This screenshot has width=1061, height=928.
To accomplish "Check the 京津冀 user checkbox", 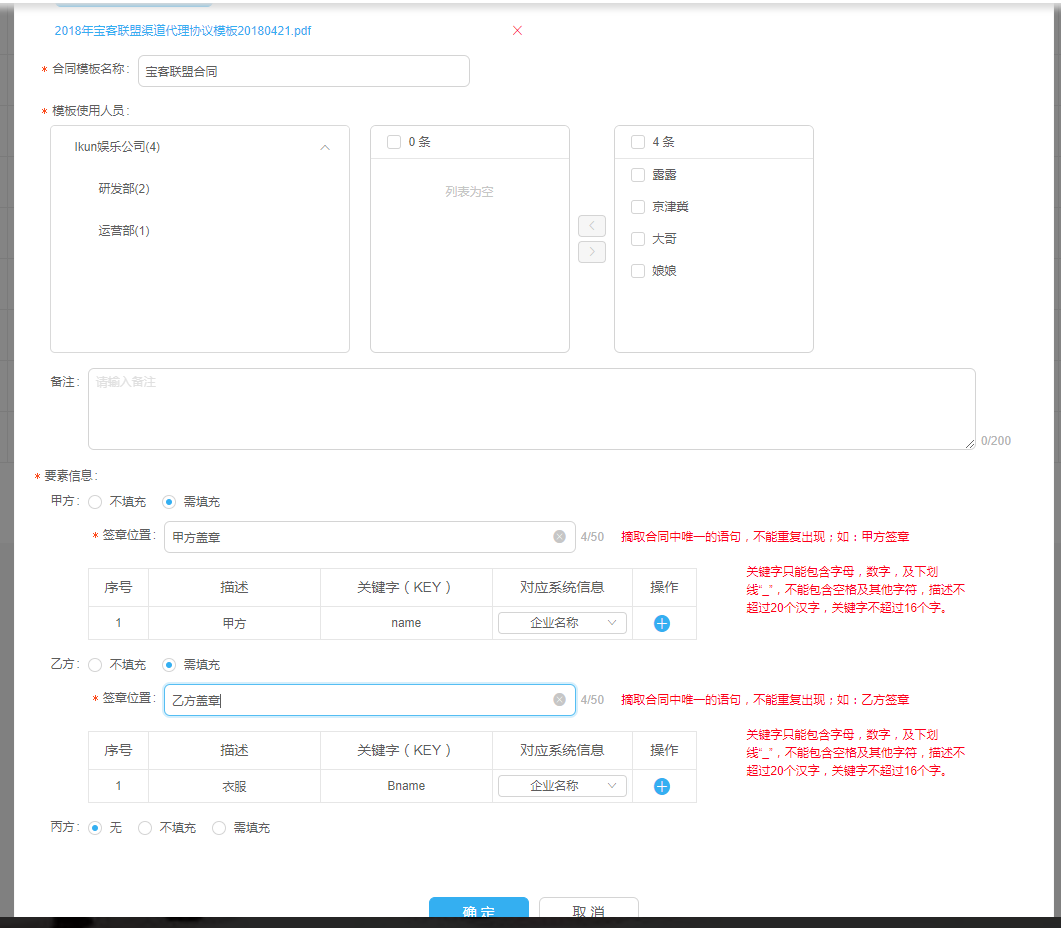I will pos(638,207).
